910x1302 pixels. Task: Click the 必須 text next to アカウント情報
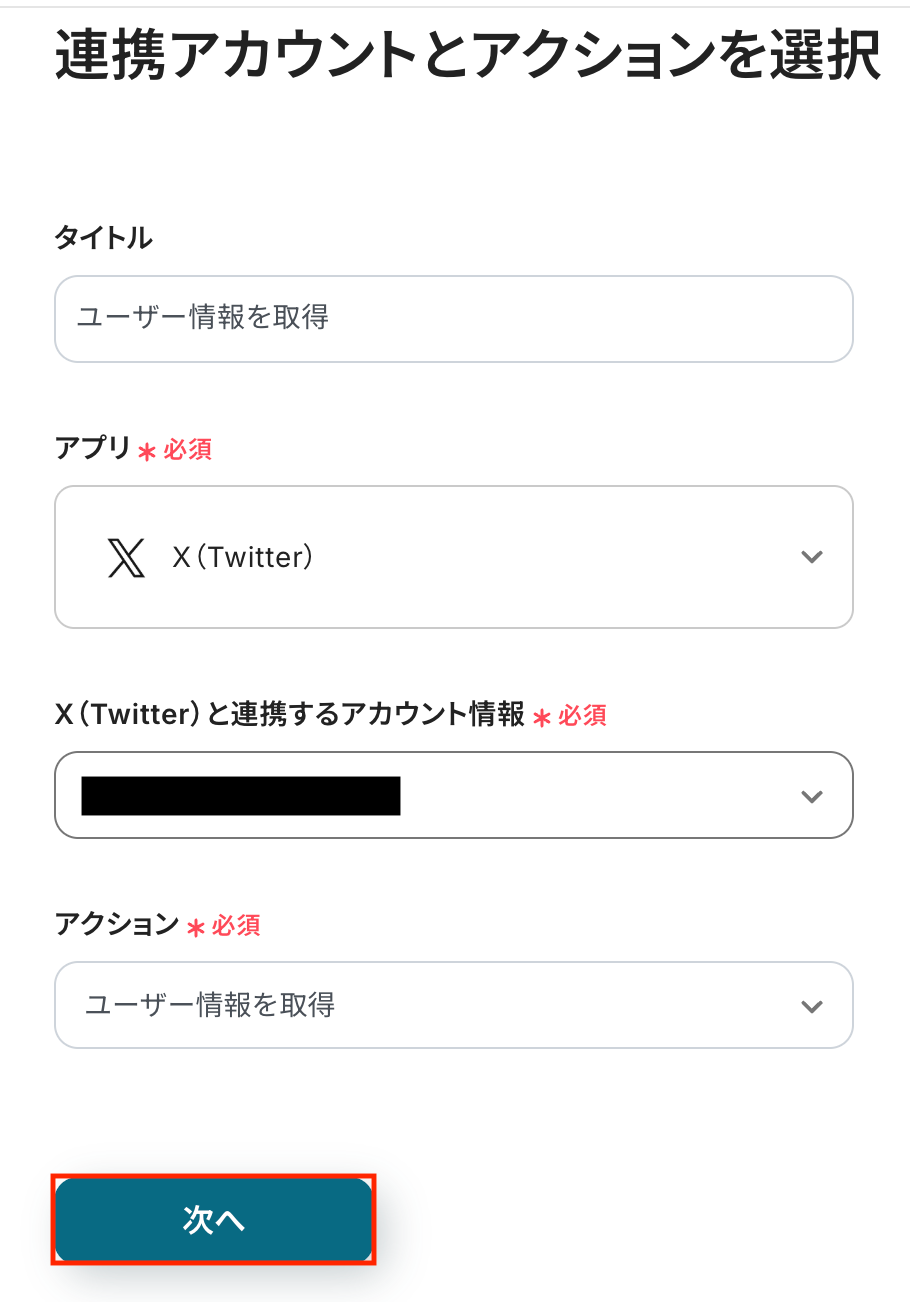click(x=583, y=716)
